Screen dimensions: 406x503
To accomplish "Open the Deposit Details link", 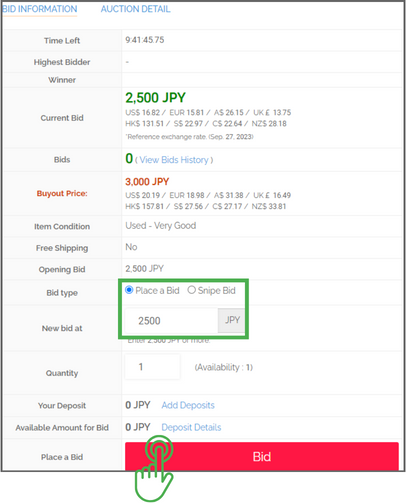I will click(x=191, y=427).
